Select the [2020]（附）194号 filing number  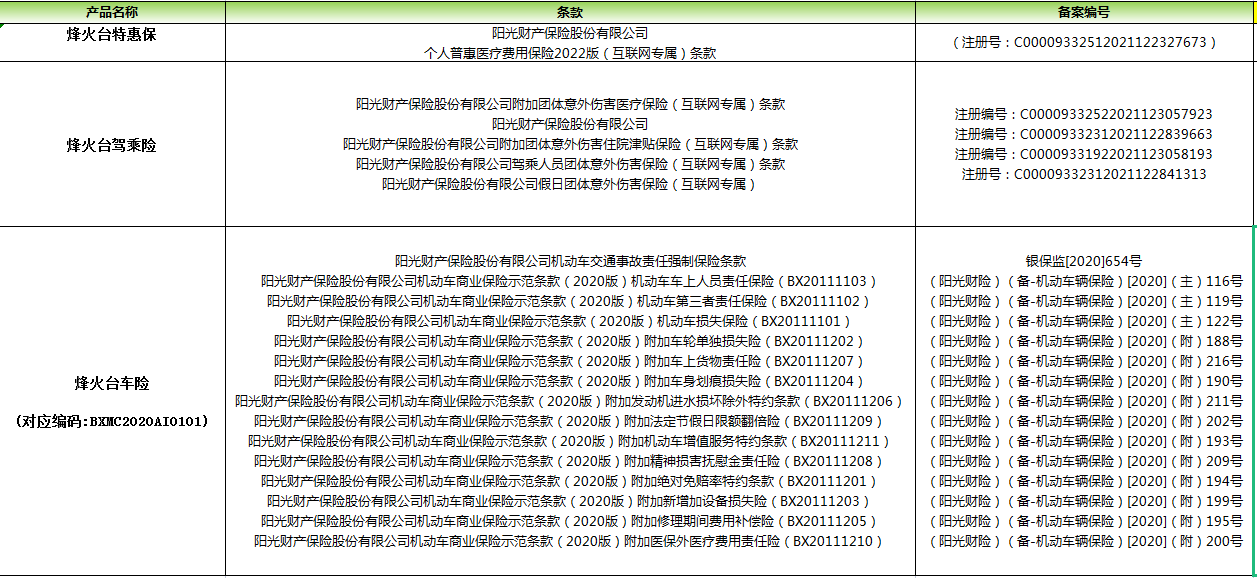tap(1084, 481)
